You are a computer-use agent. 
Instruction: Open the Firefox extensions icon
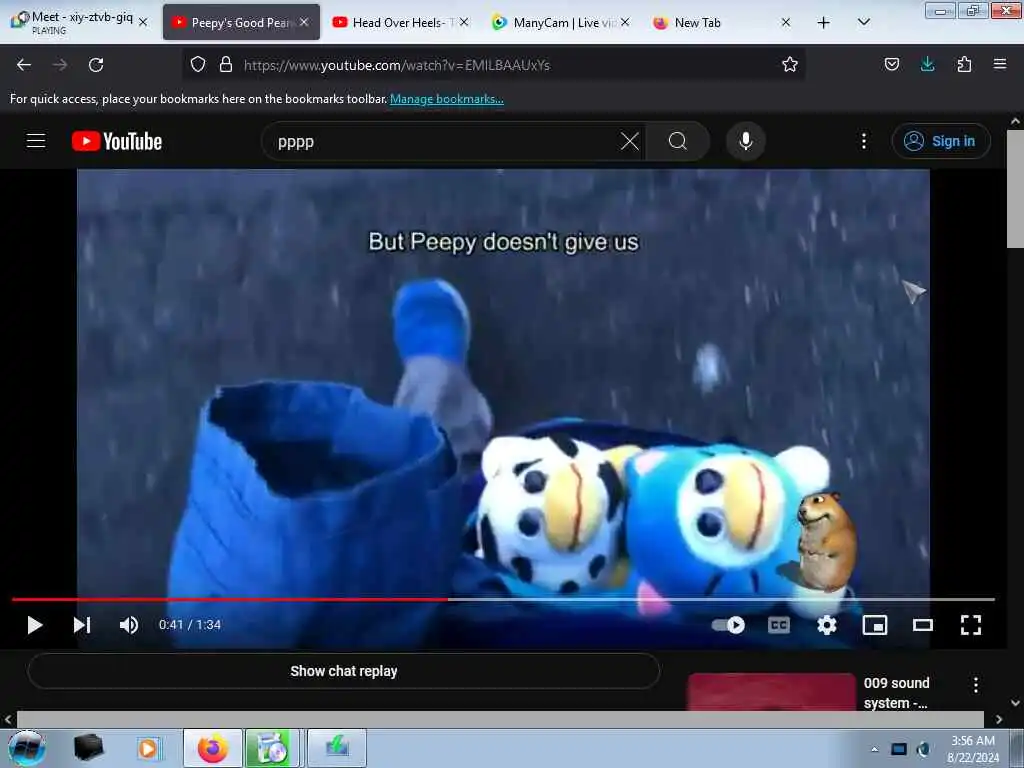(964, 64)
